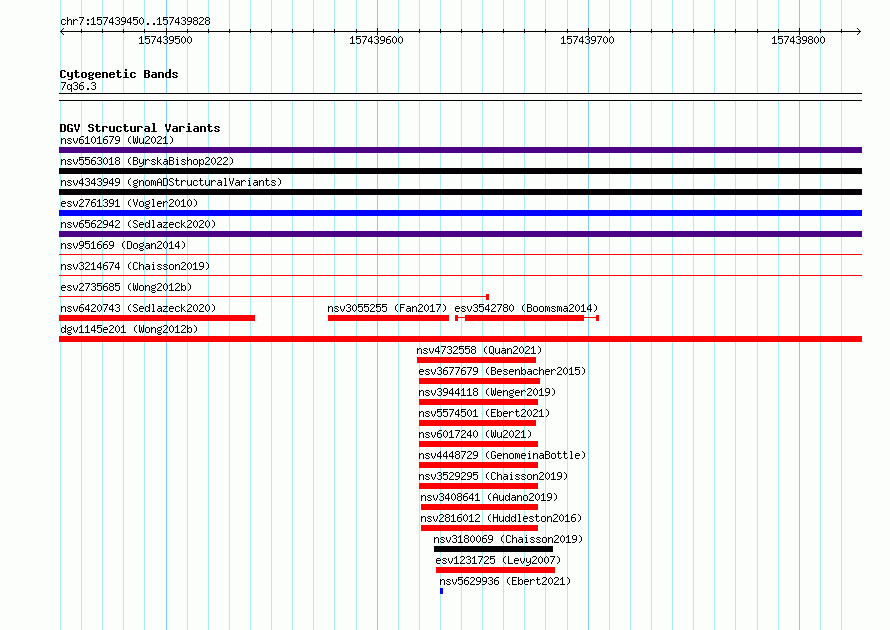
Task: Click ruler position 157439600
Action: pyautogui.click(x=376, y=40)
